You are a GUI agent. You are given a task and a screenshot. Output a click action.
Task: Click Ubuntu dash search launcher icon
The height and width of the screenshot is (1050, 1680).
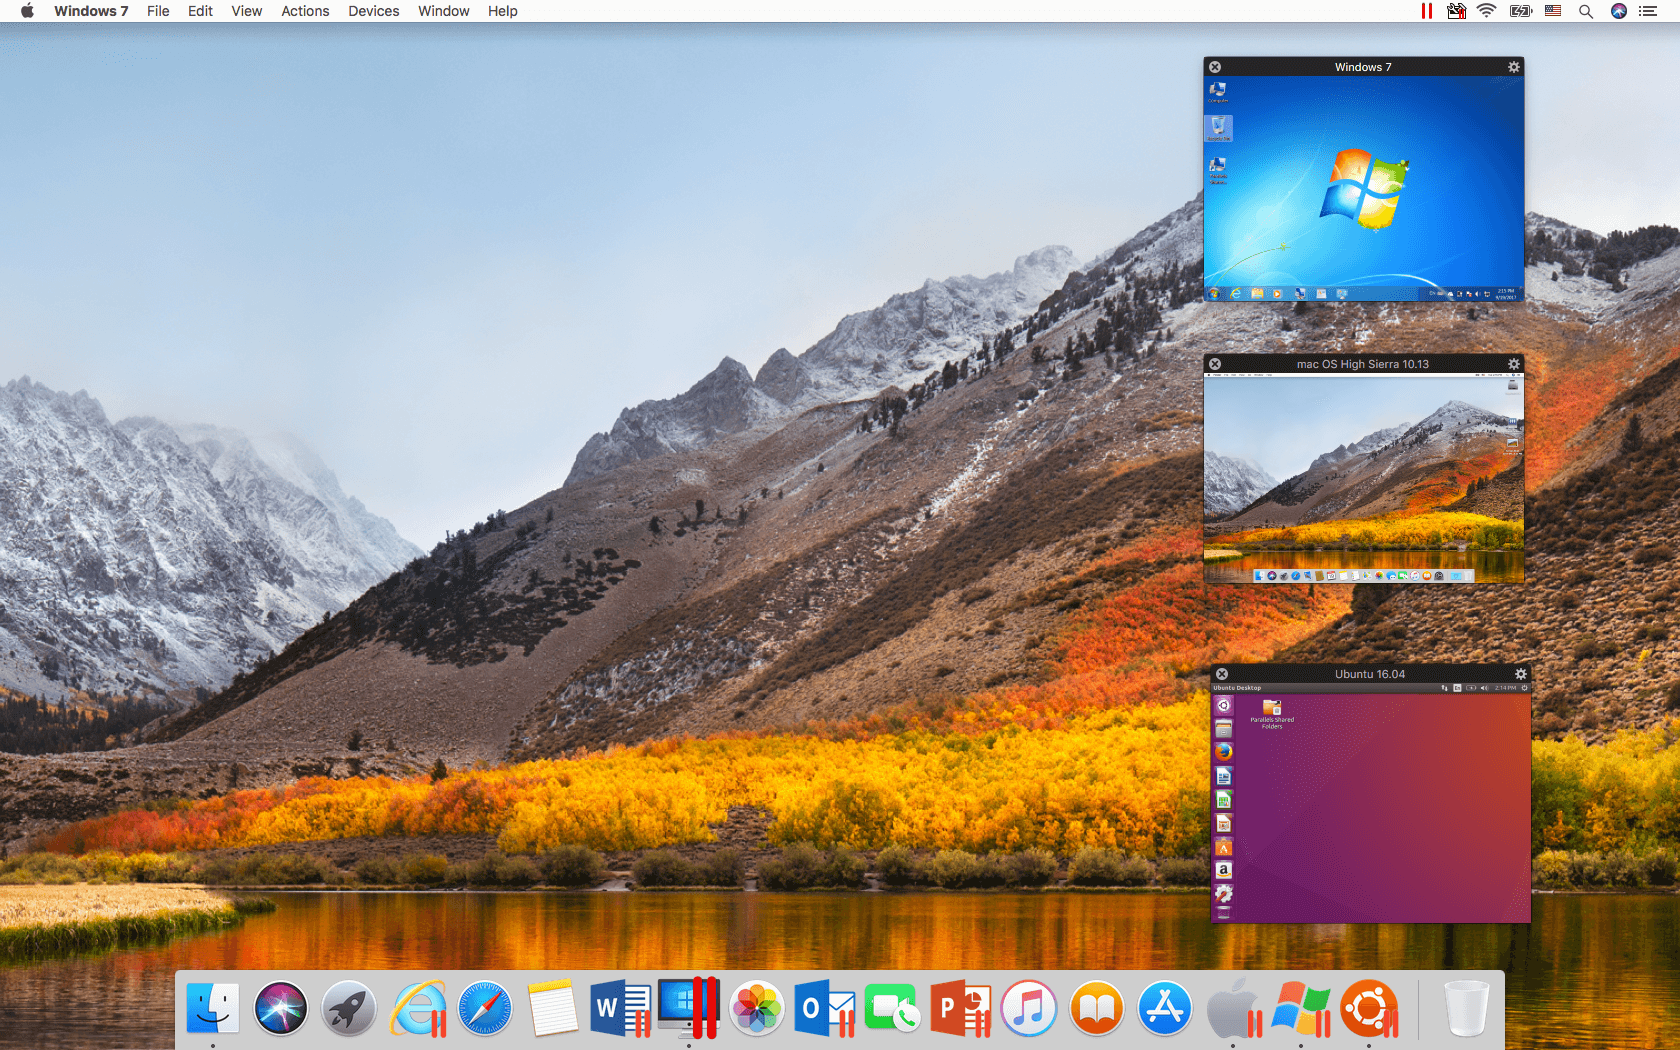tap(1223, 705)
